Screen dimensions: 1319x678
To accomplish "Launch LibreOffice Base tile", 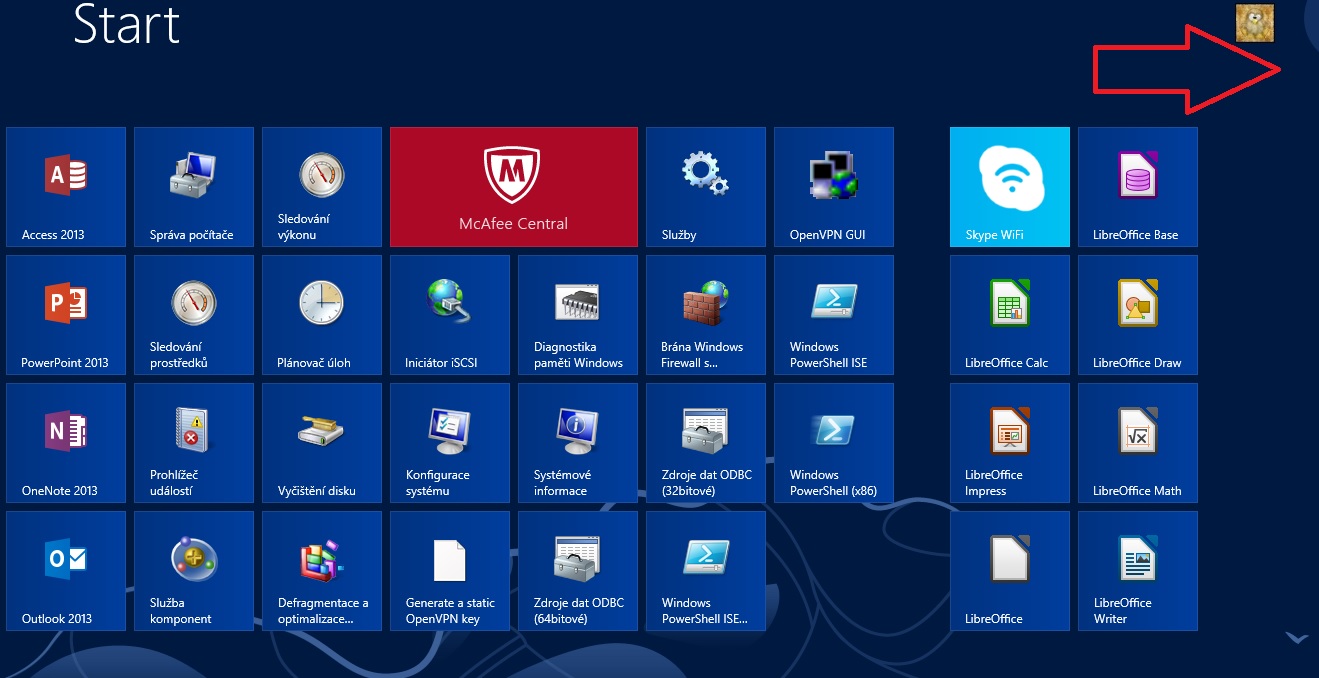I will click(1138, 187).
